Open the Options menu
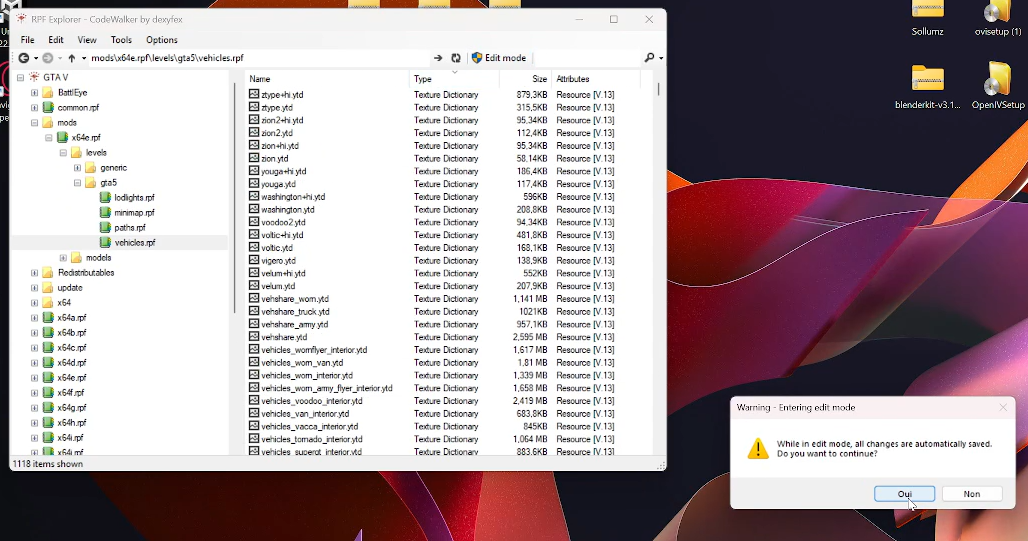The image size is (1028, 541). pyautogui.click(x=162, y=40)
